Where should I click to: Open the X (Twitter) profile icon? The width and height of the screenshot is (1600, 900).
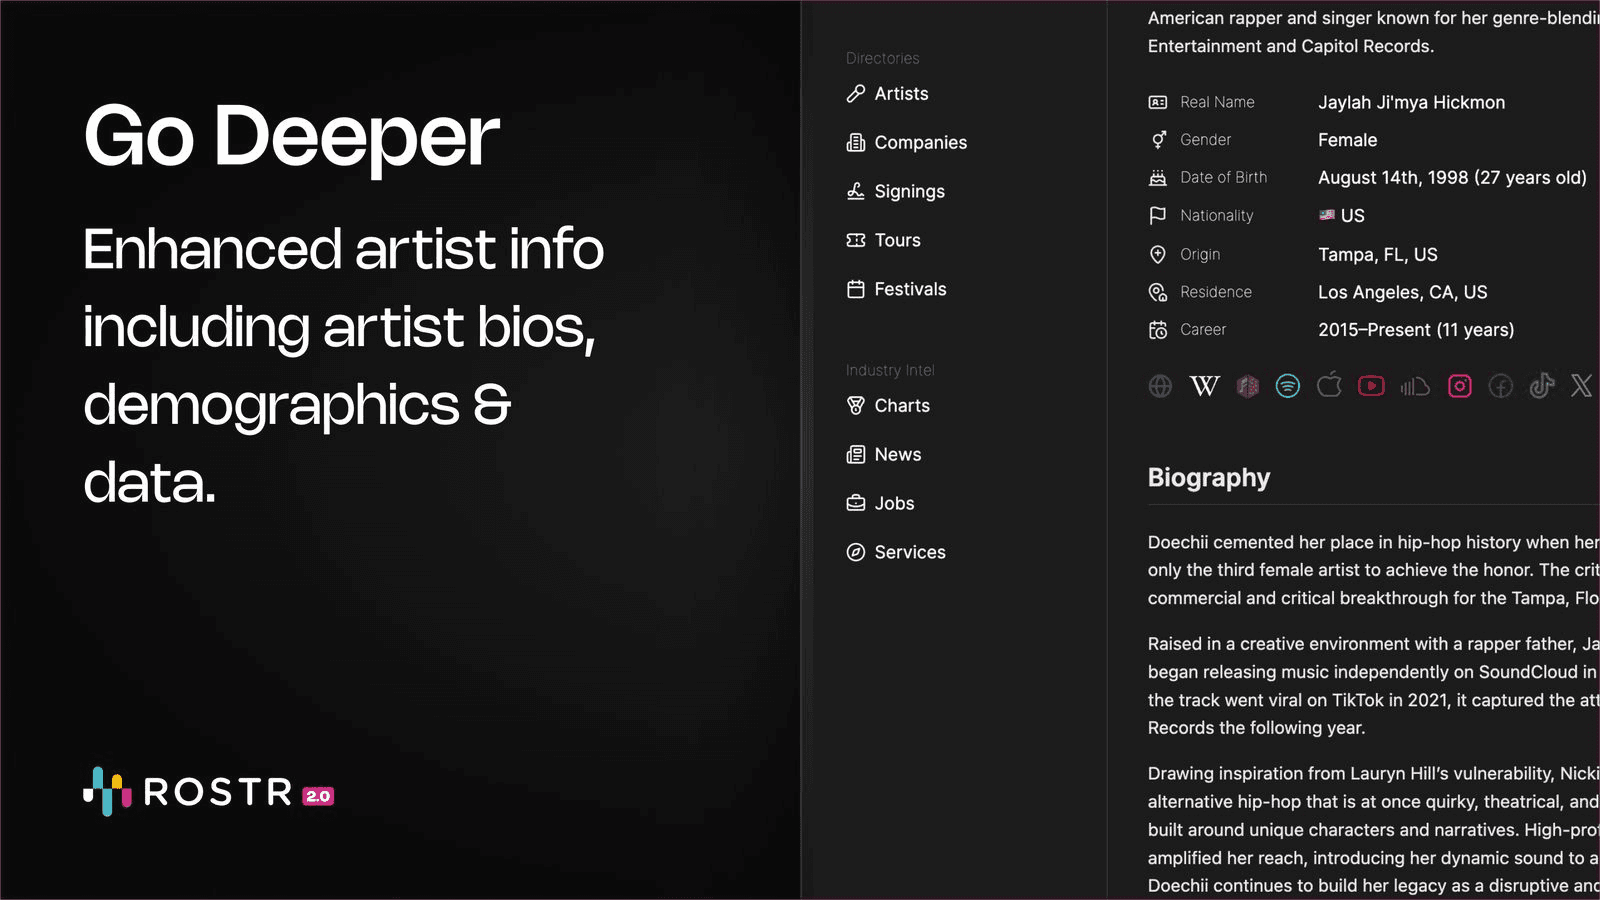[x=1581, y=386]
